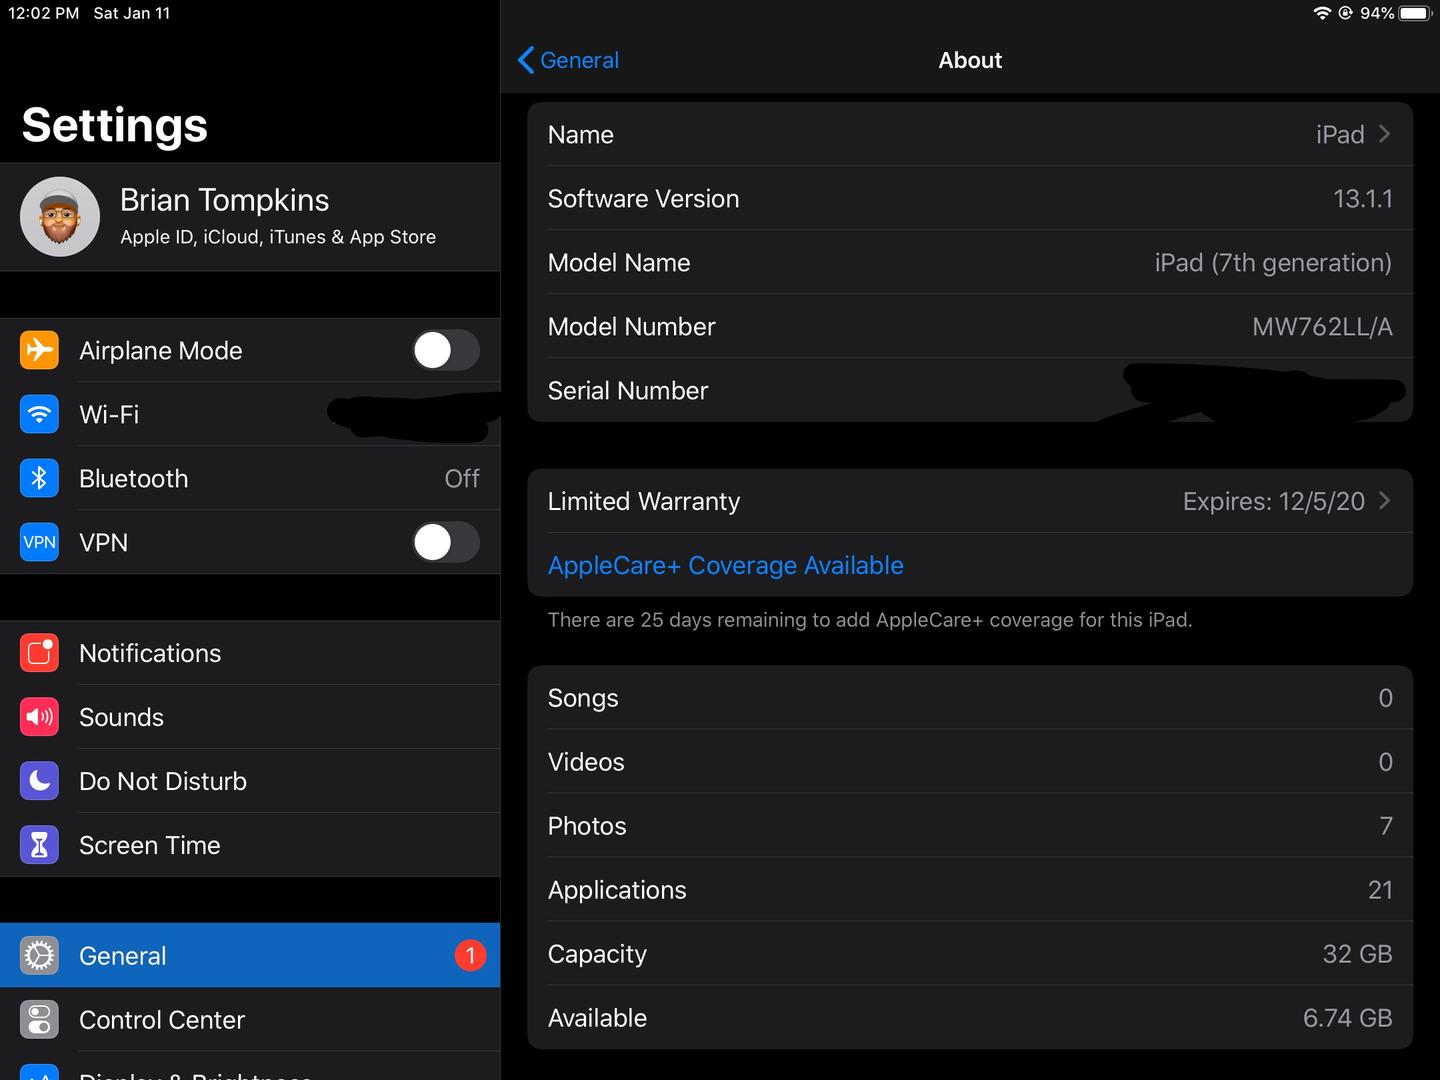This screenshot has width=1440, height=1080.
Task: Tap the Bluetooth icon
Action: click(x=39, y=478)
